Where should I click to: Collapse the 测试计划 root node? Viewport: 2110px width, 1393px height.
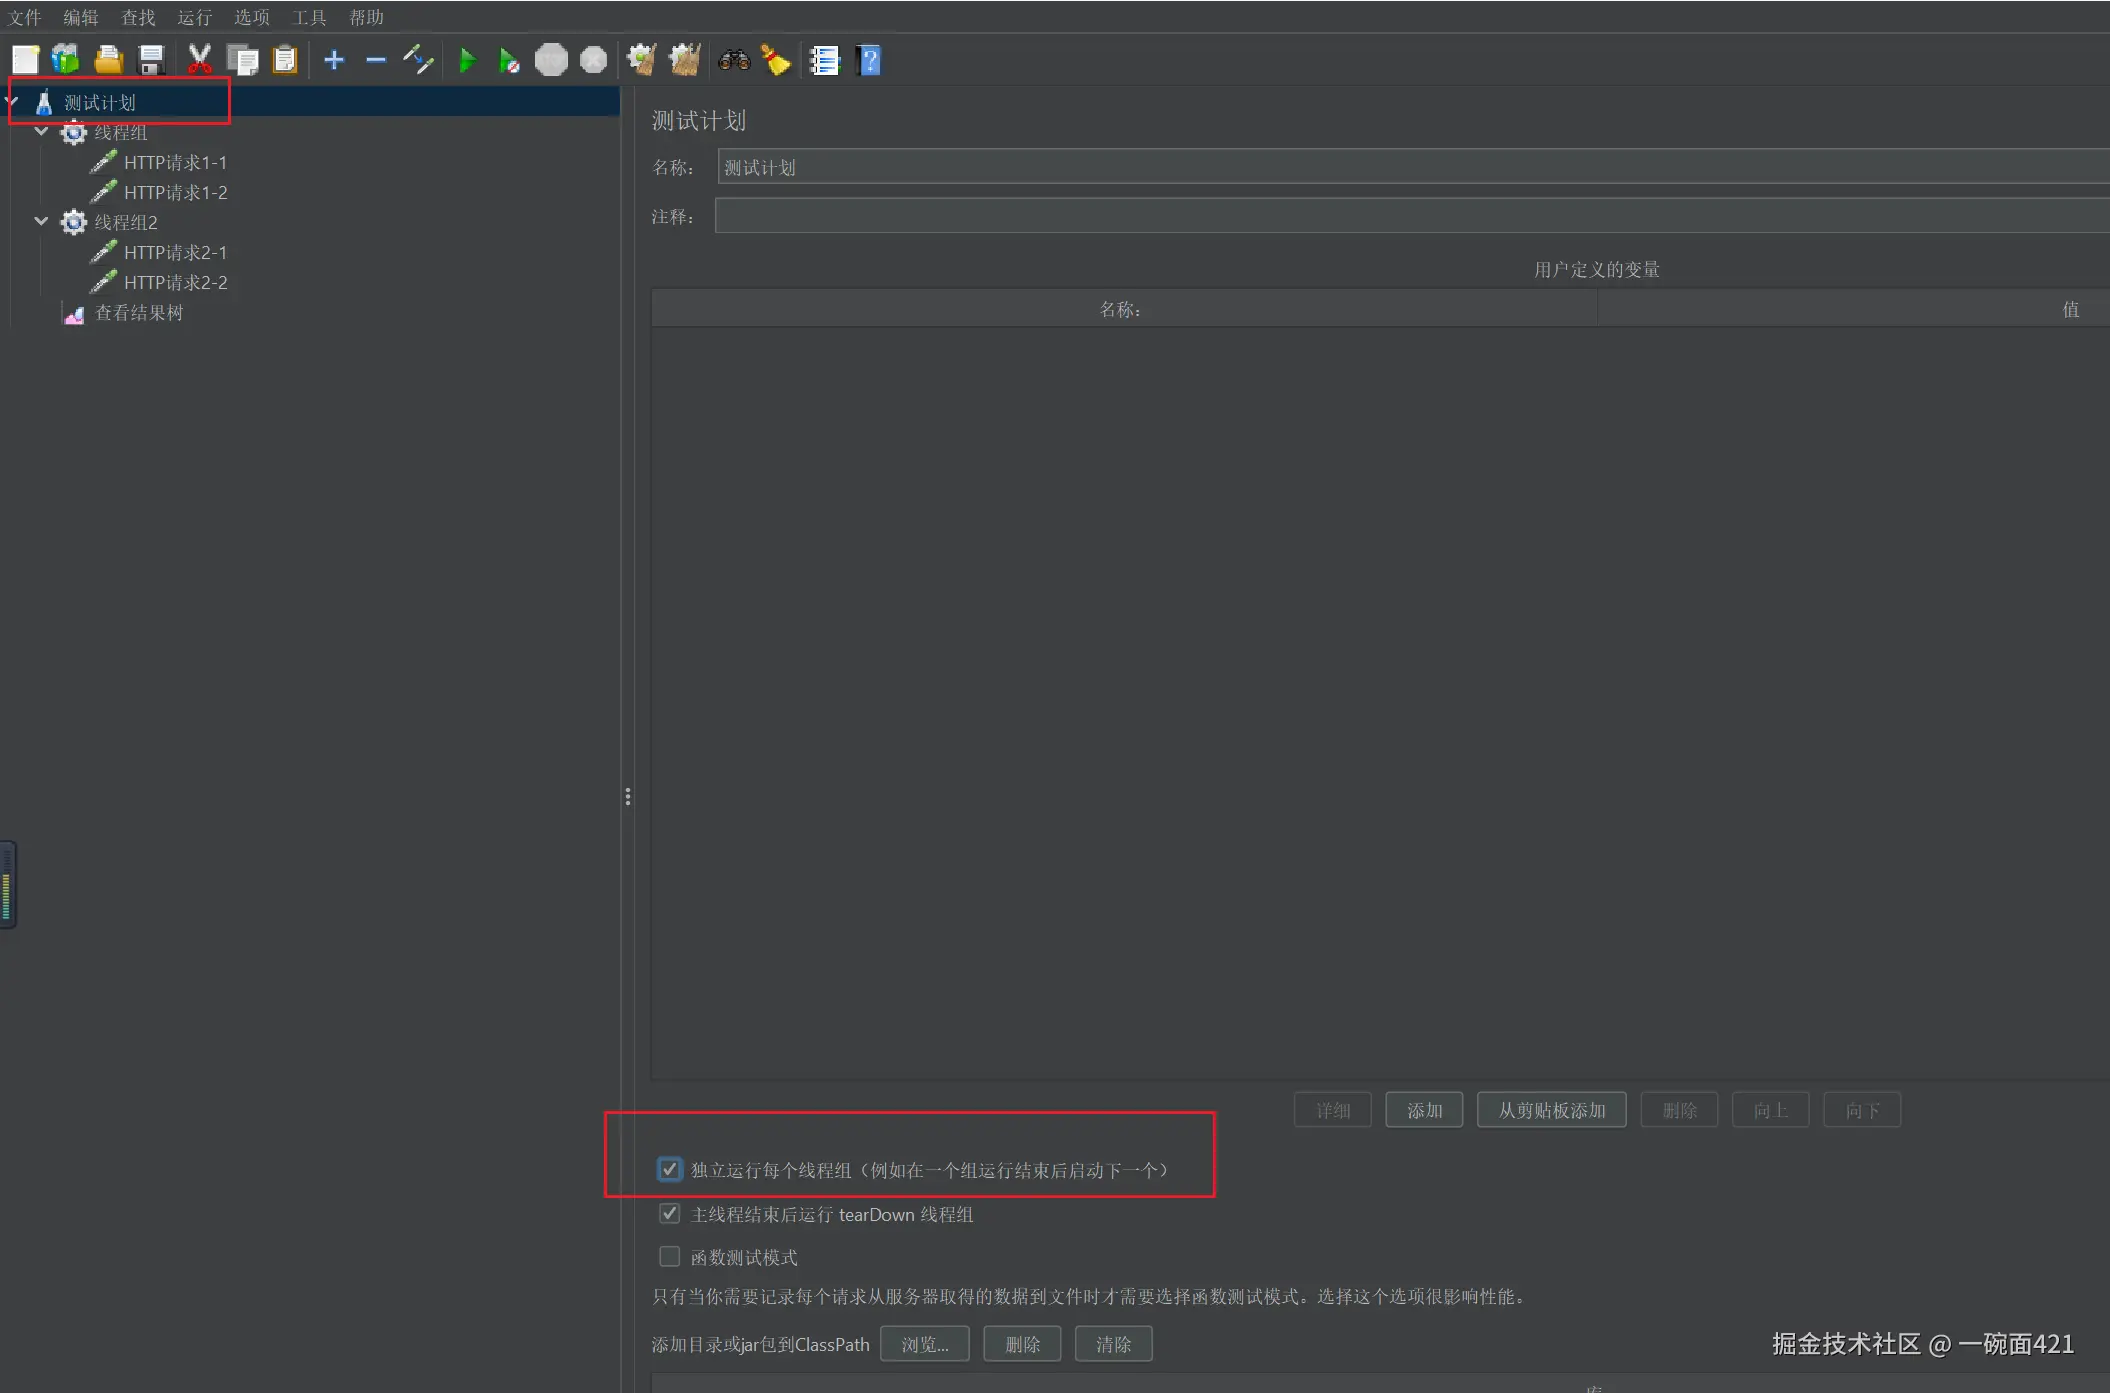click(x=12, y=102)
